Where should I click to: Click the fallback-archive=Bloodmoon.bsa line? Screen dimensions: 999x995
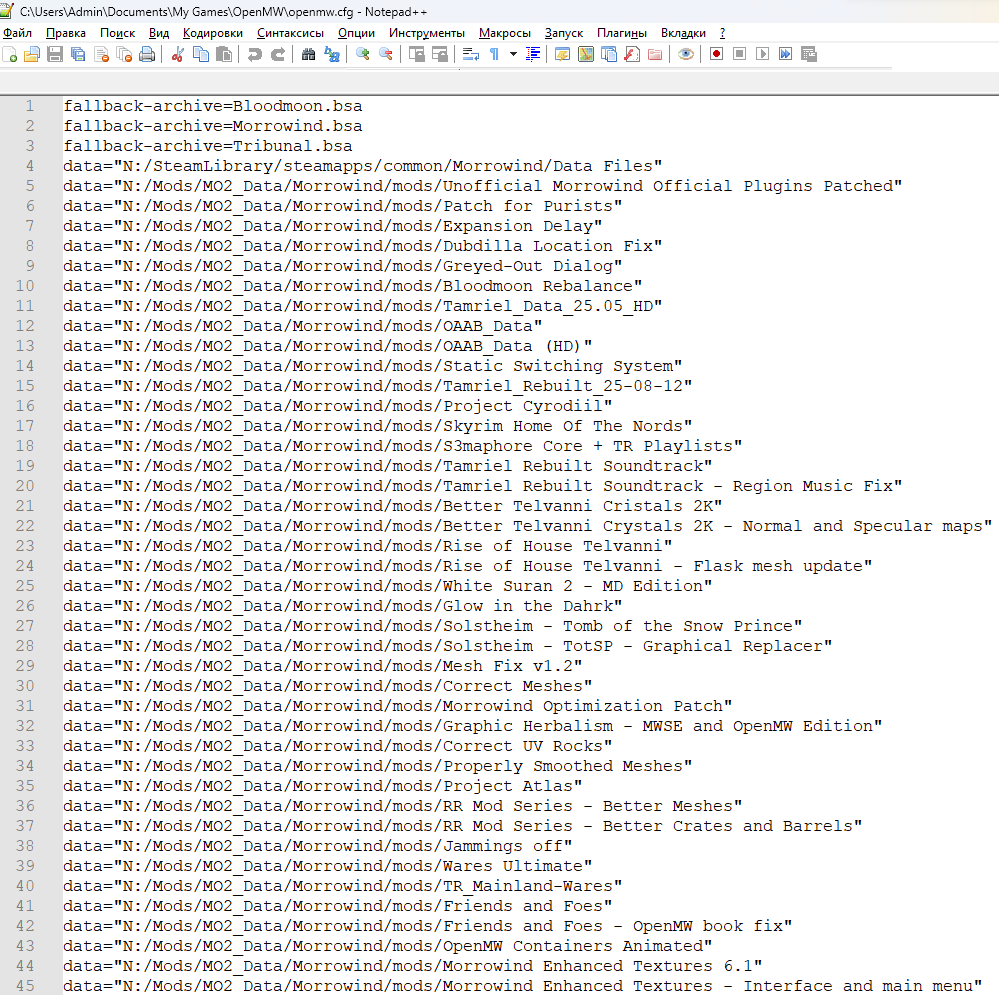coord(213,106)
